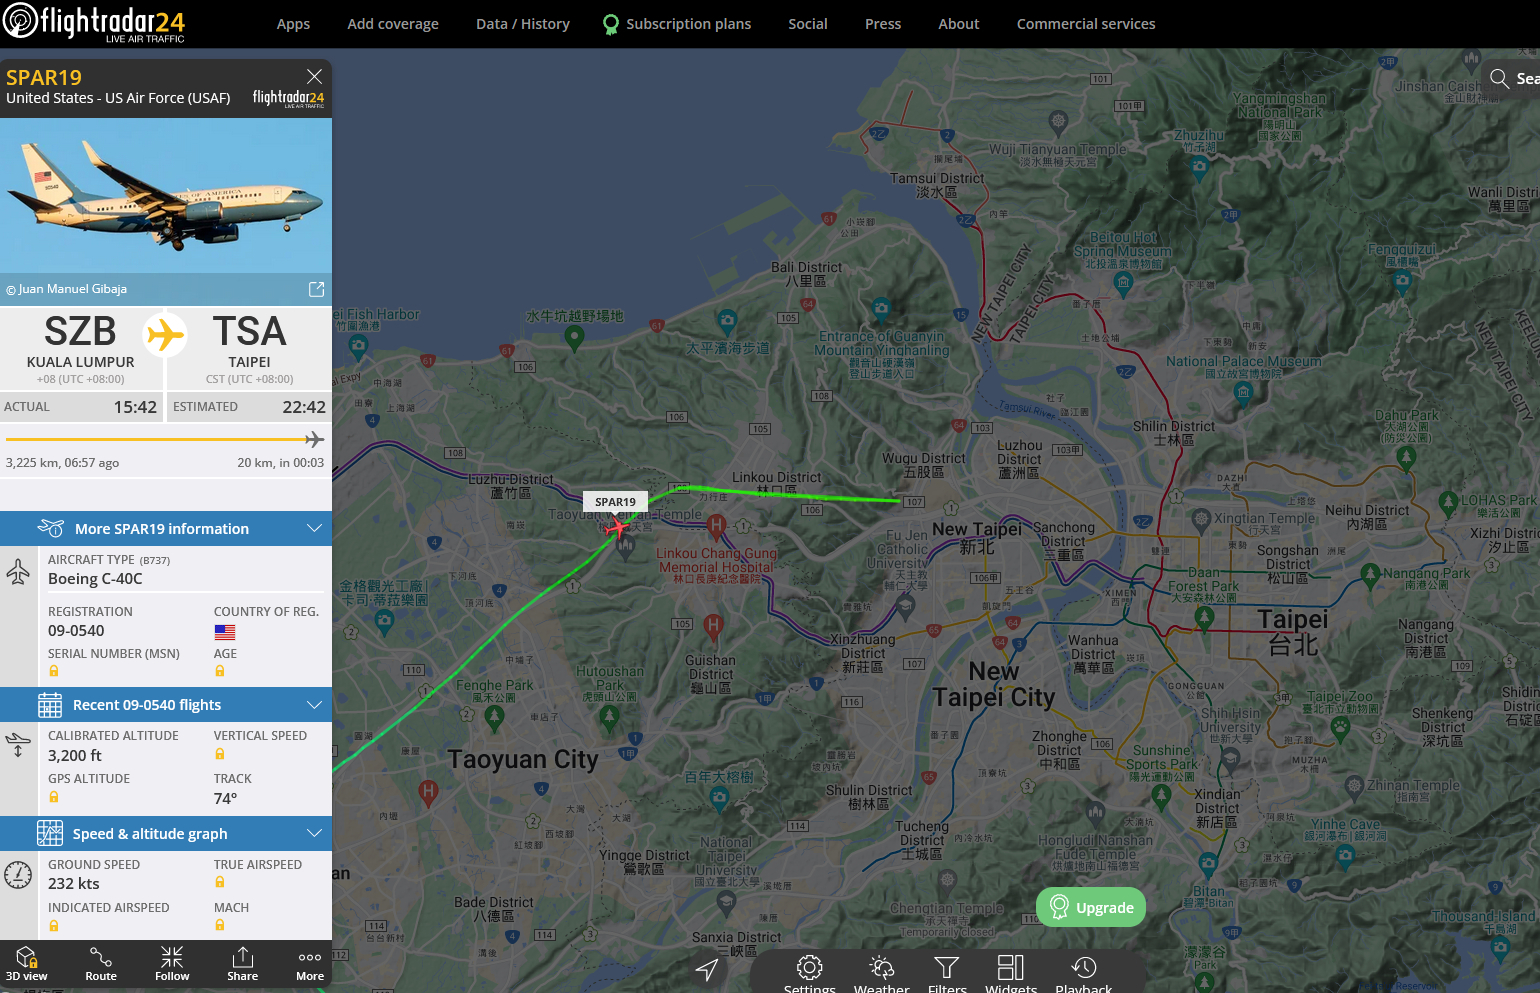
Task: Click the locked True Airspeed padlock
Action: (x=220, y=882)
